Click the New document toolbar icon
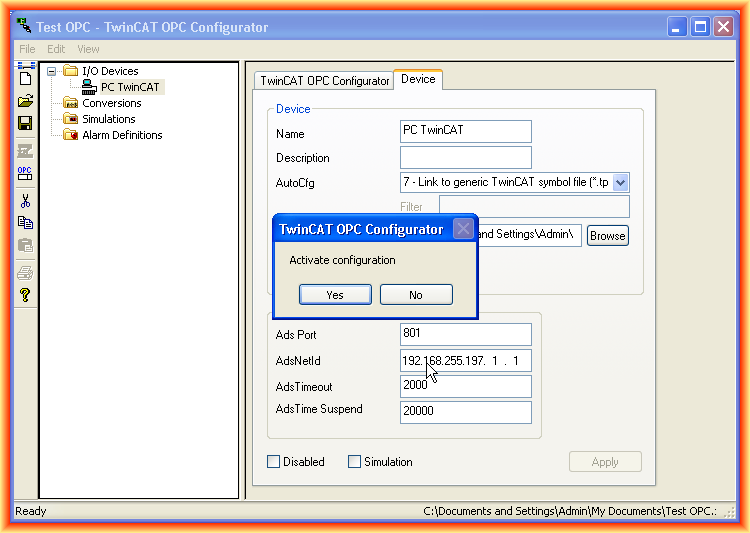The image size is (750, 533). click(x=25, y=78)
